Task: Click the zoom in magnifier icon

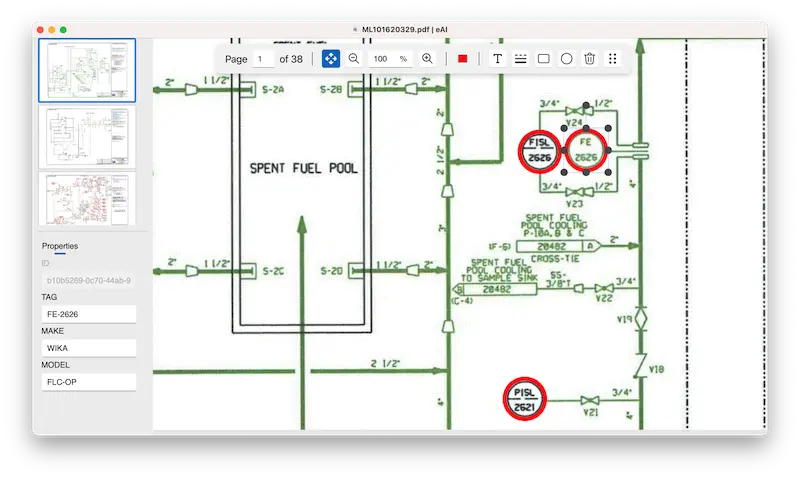Action: tap(427, 59)
